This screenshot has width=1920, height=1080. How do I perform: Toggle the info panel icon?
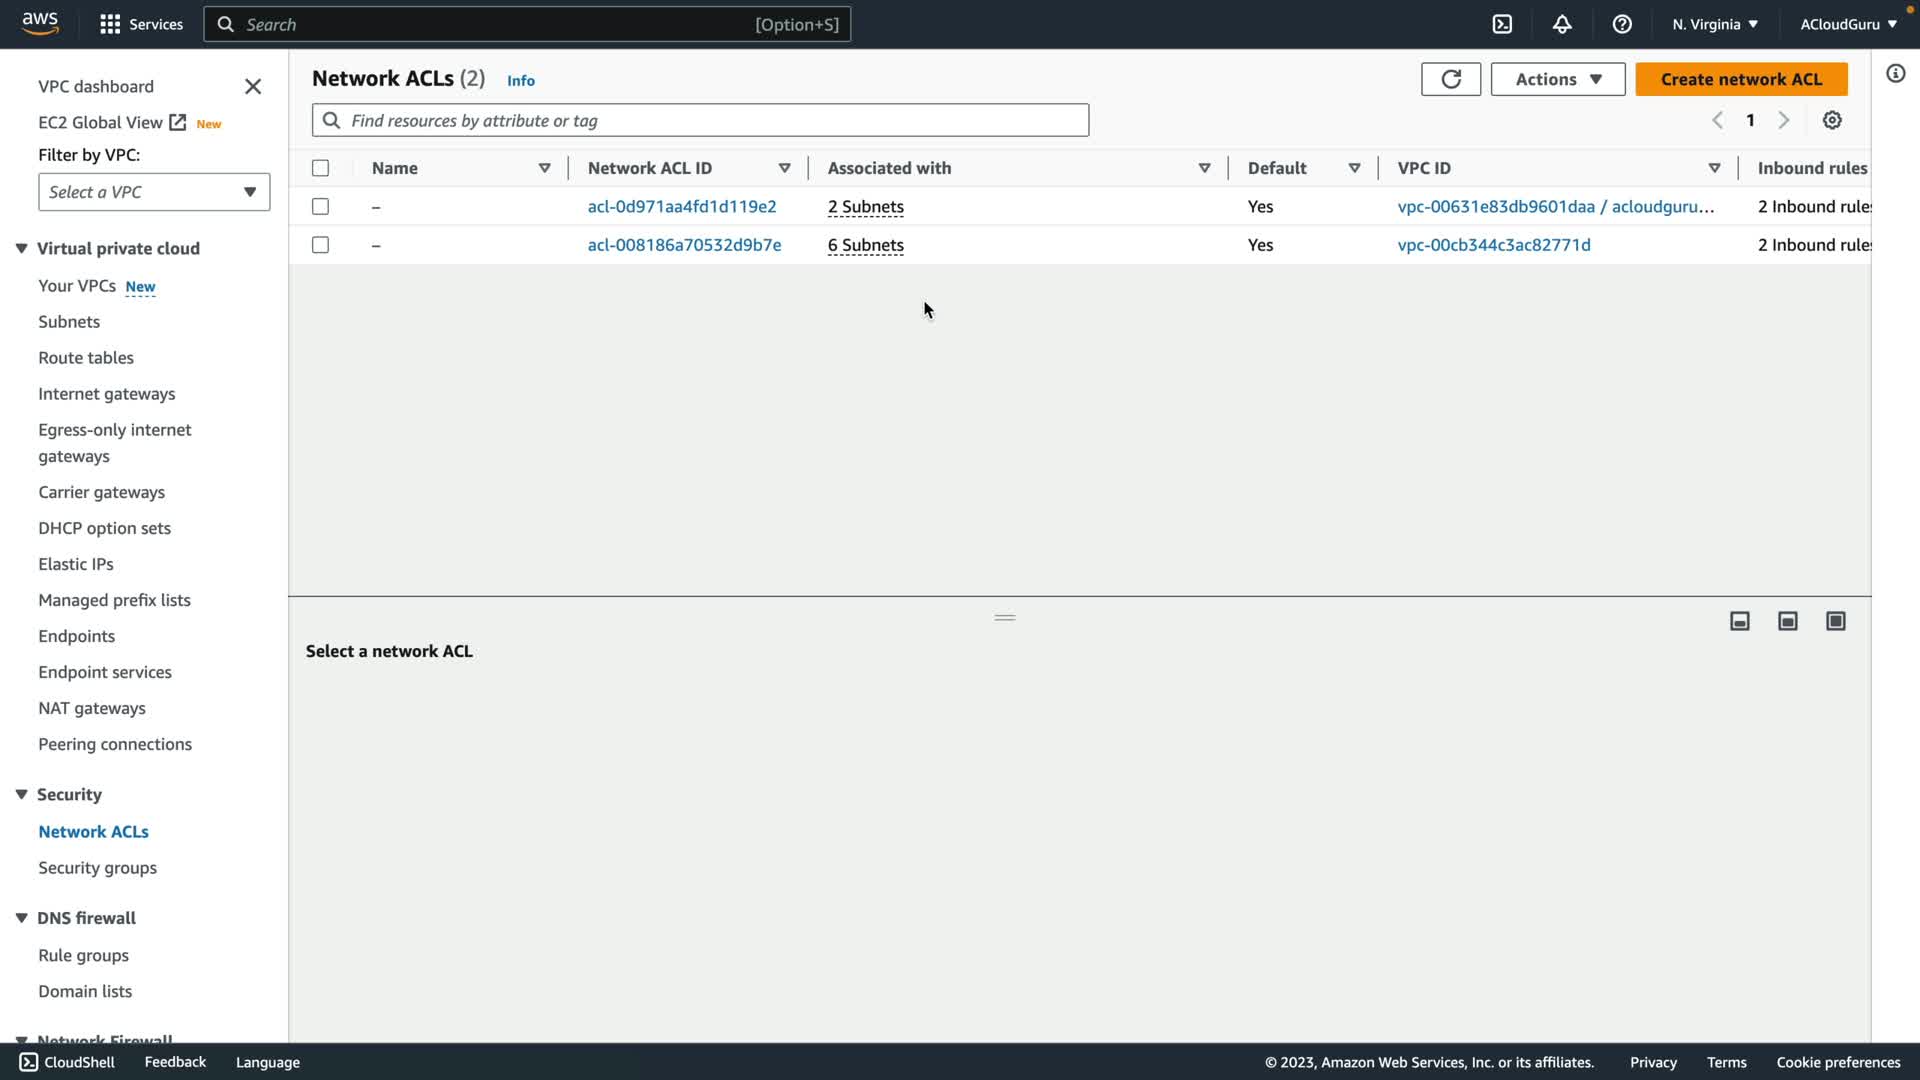[x=1895, y=74]
